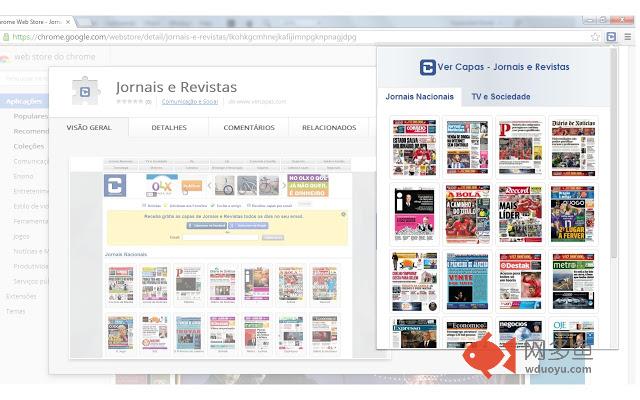This screenshot has width=640, height=400.
Task: Follow the Comunicação e Social category link
Action: tap(190, 101)
